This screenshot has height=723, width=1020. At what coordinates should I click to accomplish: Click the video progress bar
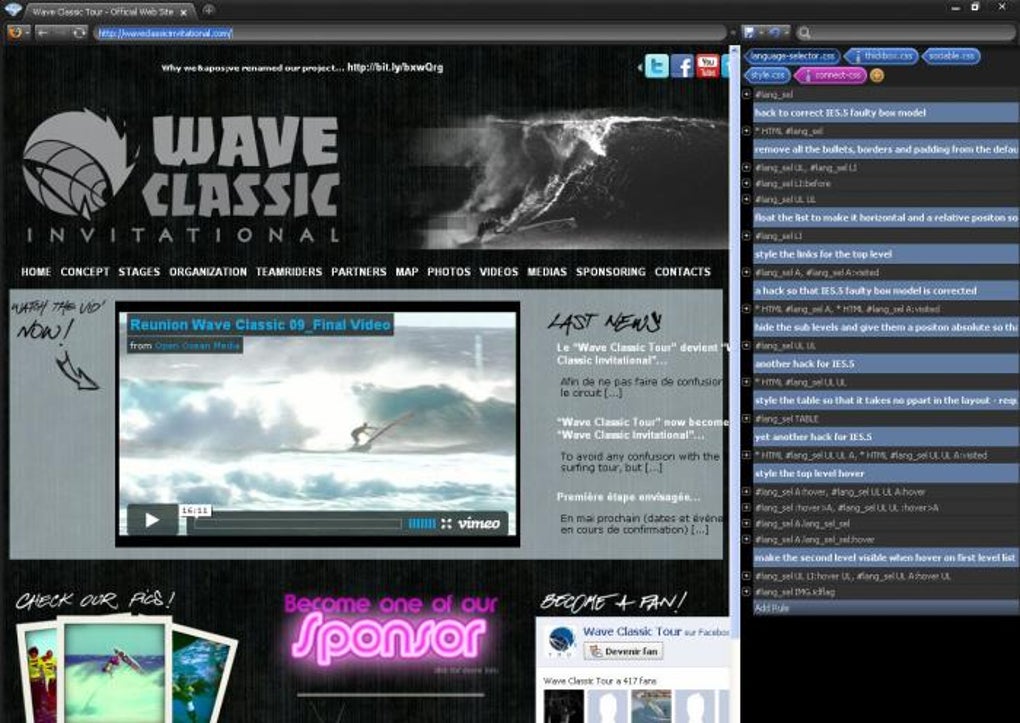click(x=299, y=524)
